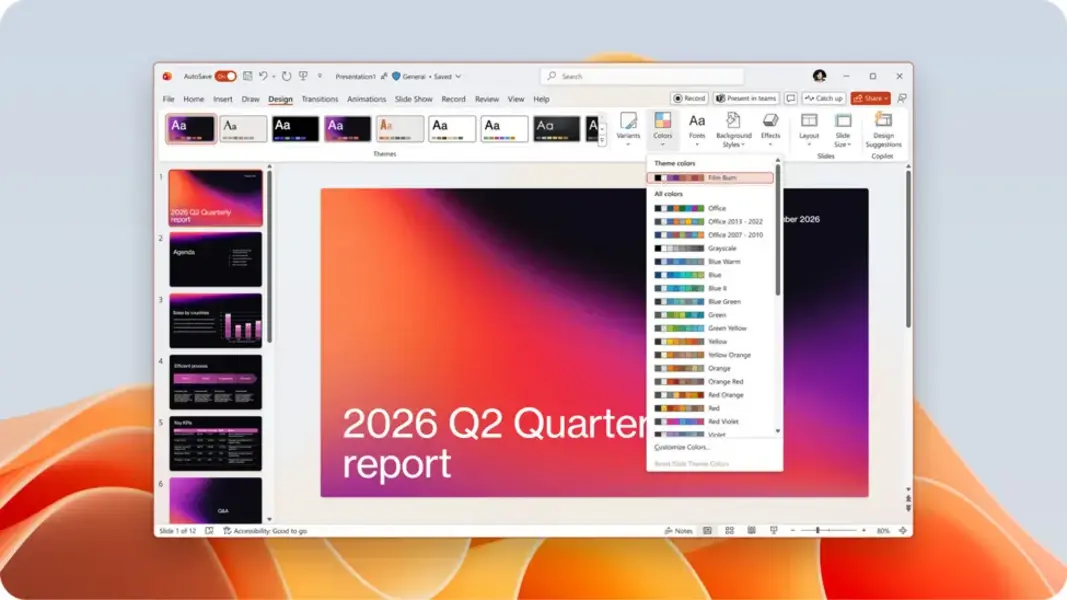Open the Customize Quick Access Toolbar arrow
Image resolution: width=1067 pixels, height=600 pixels.
320,76
